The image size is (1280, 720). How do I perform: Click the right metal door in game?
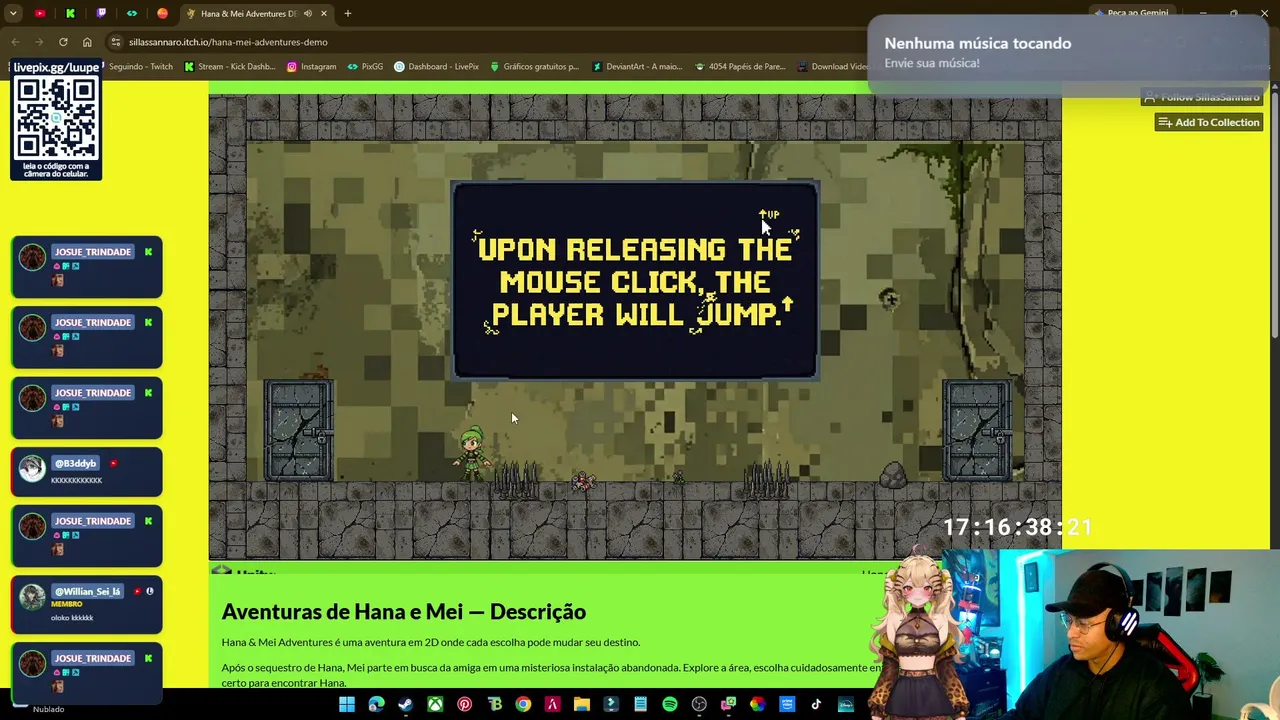point(977,431)
